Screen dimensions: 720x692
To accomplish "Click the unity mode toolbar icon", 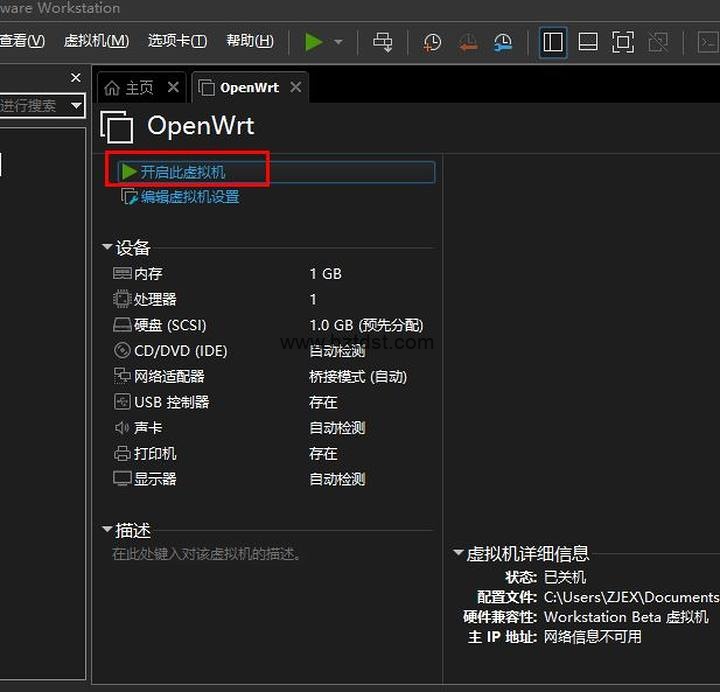I will click(658, 42).
